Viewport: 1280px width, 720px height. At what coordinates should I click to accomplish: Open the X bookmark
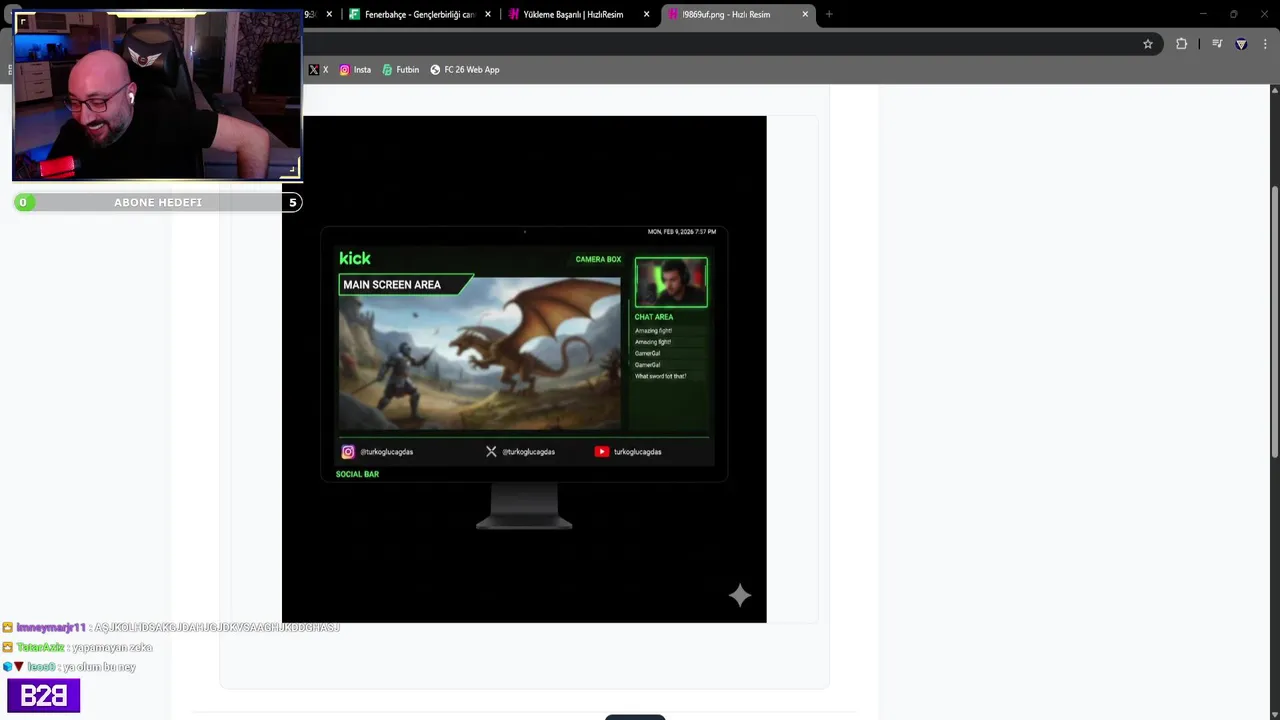pos(319,70)
